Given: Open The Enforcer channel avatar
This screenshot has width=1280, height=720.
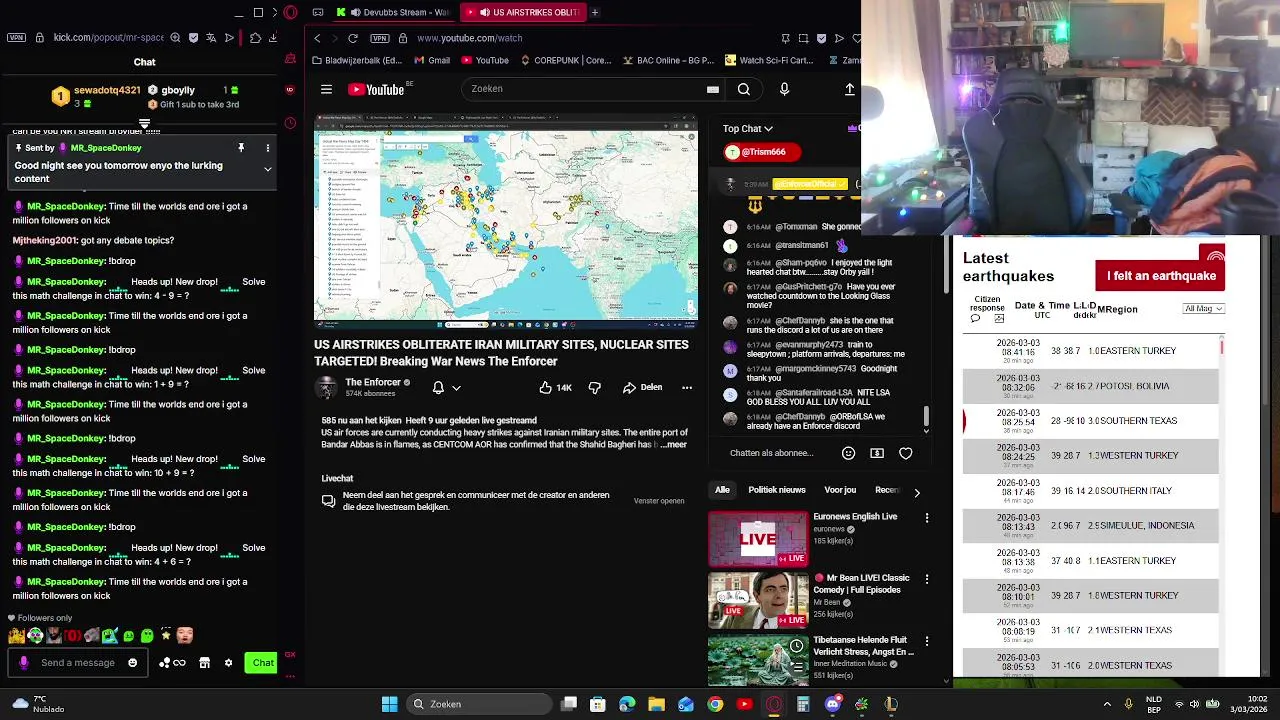Looking at the screenshot, I should [x=326, y=388].
